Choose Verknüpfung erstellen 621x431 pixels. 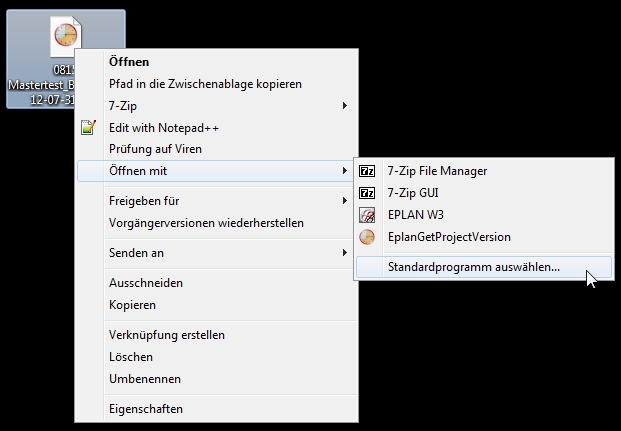[167, 335]
